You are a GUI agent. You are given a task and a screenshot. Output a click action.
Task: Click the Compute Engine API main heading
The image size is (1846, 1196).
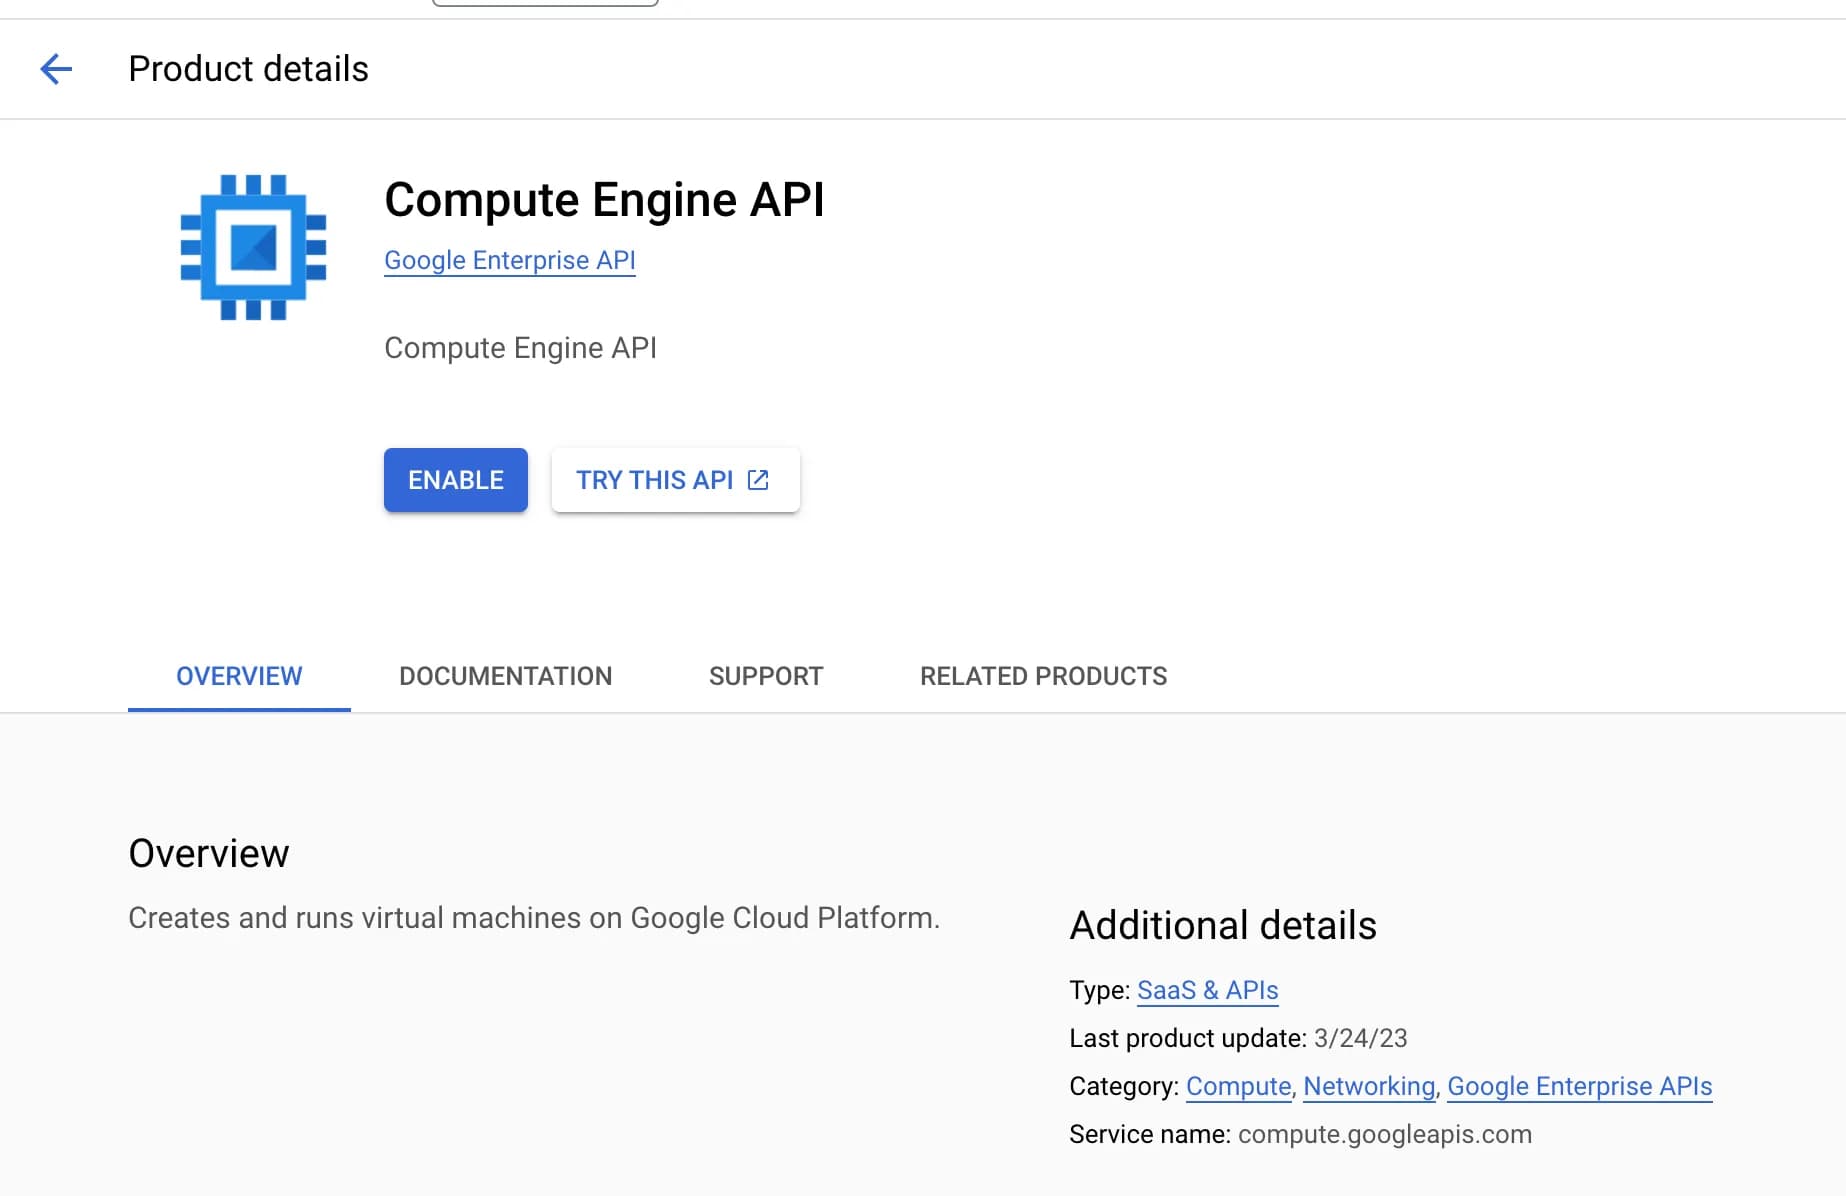(x=604, y=199)
